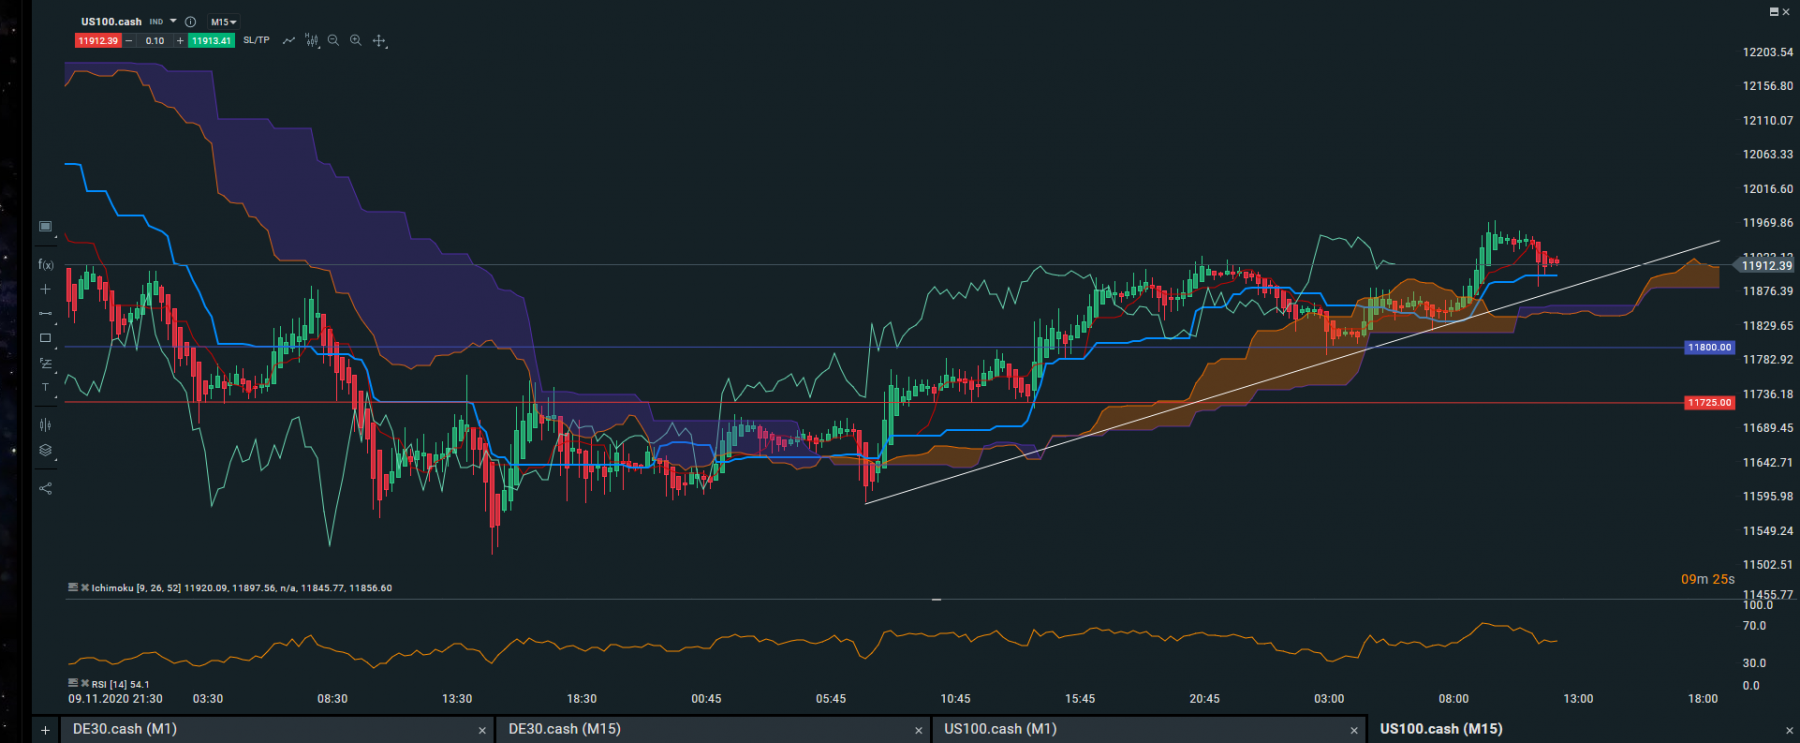Zoom in the chart
This screenshot has height=743, width=1800.
pos(356,41)
